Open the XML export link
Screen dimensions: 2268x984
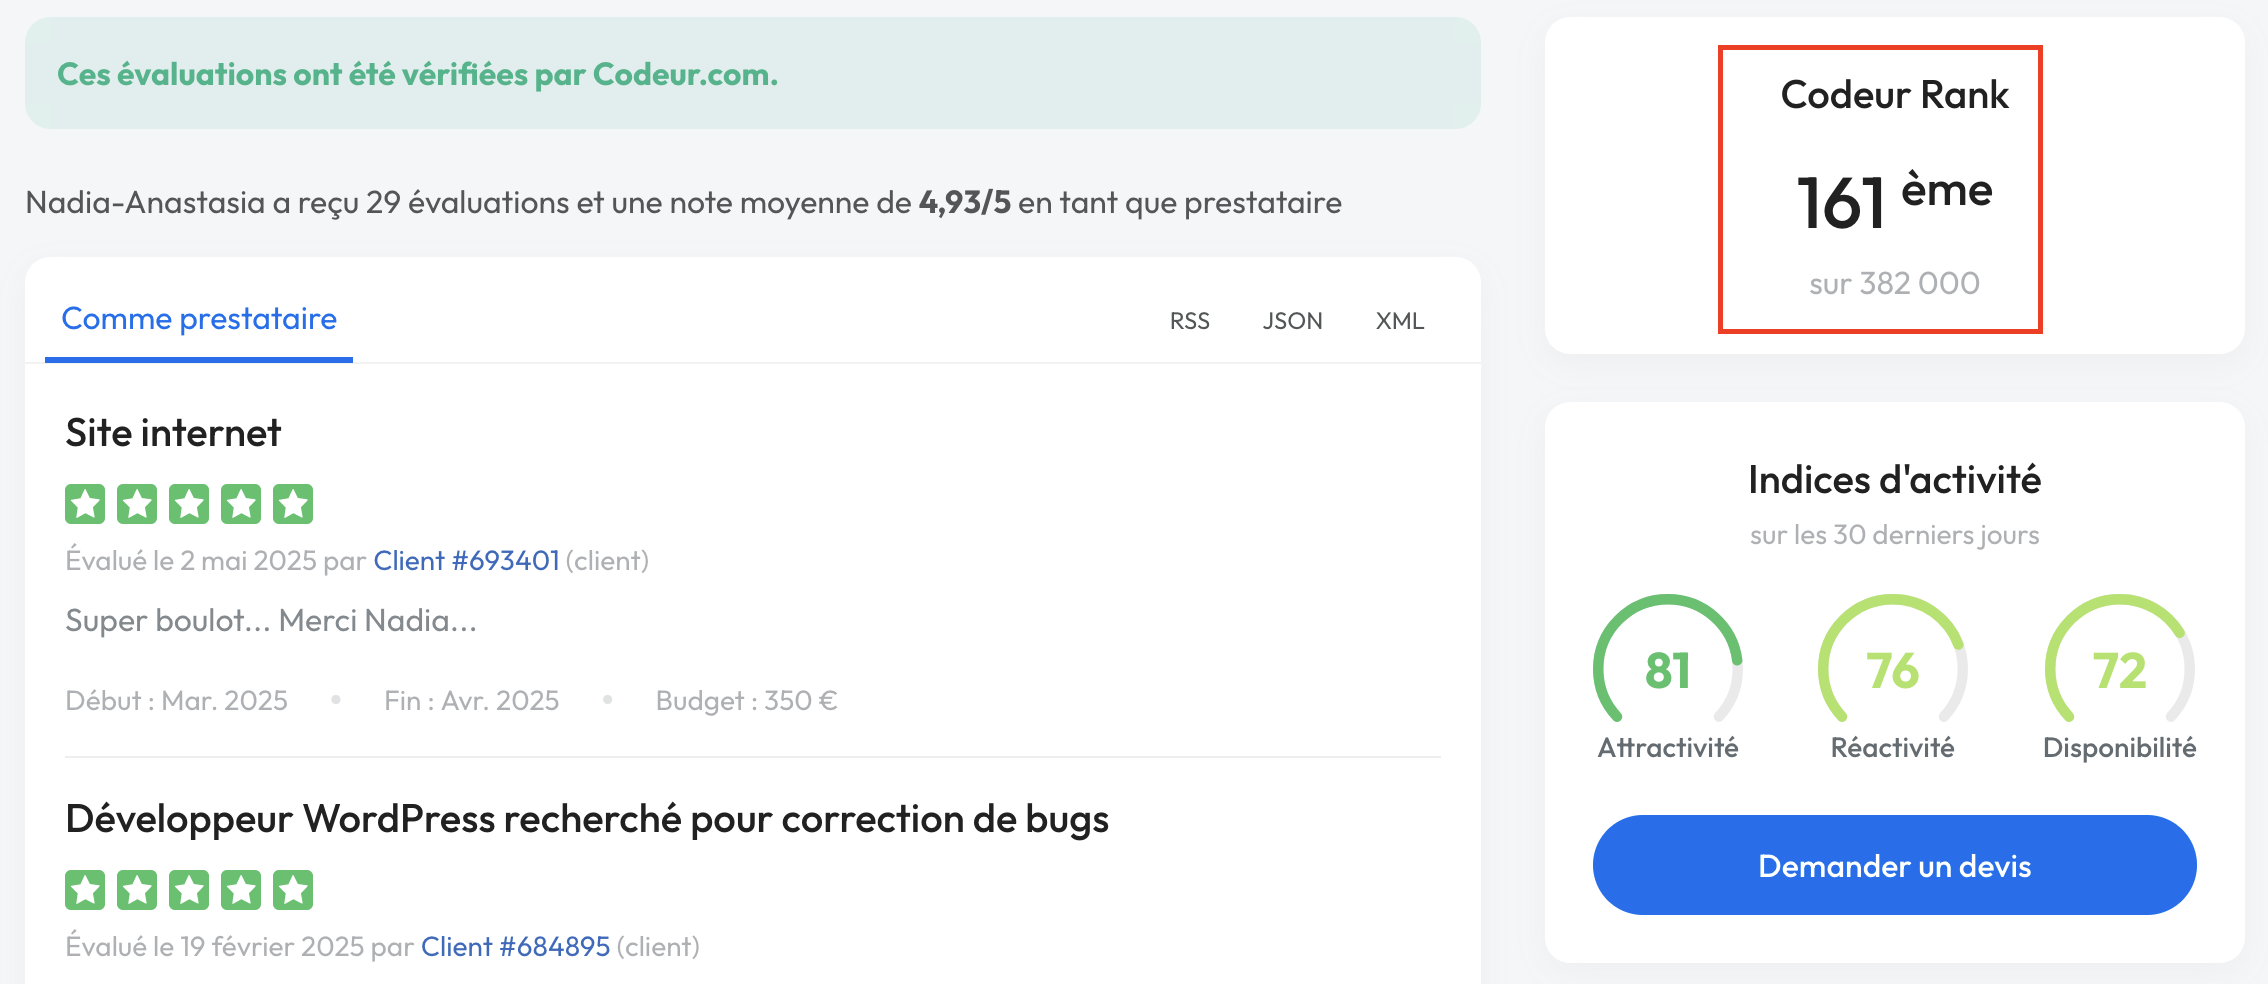[x=1399, y=321]
